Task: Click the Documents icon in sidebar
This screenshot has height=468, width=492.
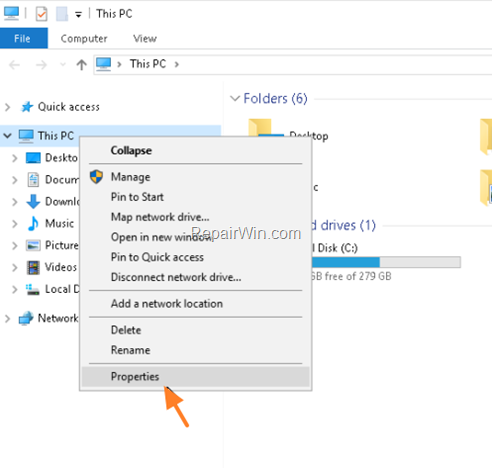Action: pyautogui.click(x=33, y=180)
